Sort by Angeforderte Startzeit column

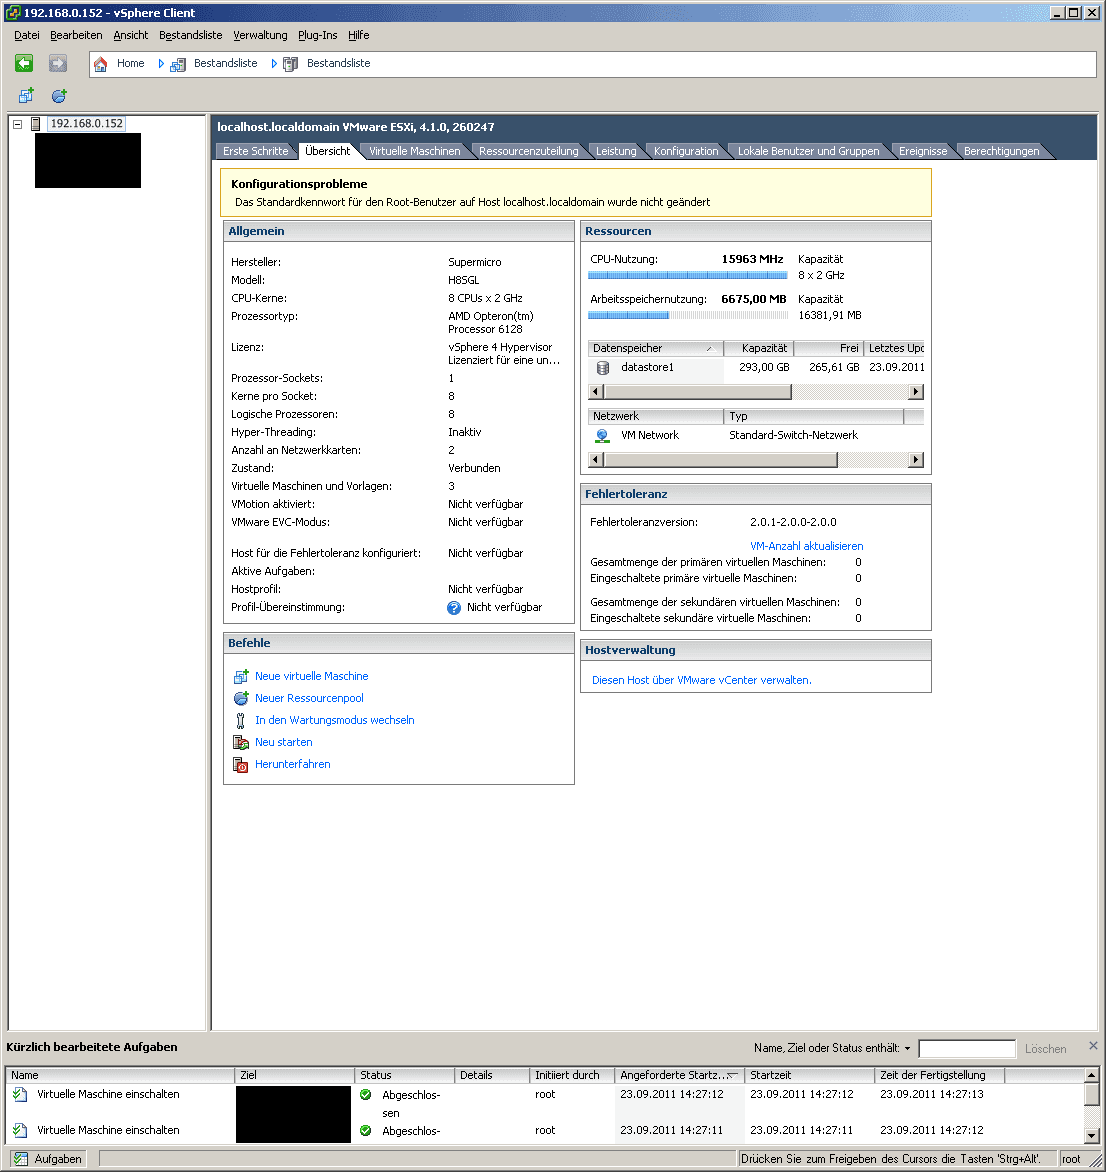[679, 1076]
